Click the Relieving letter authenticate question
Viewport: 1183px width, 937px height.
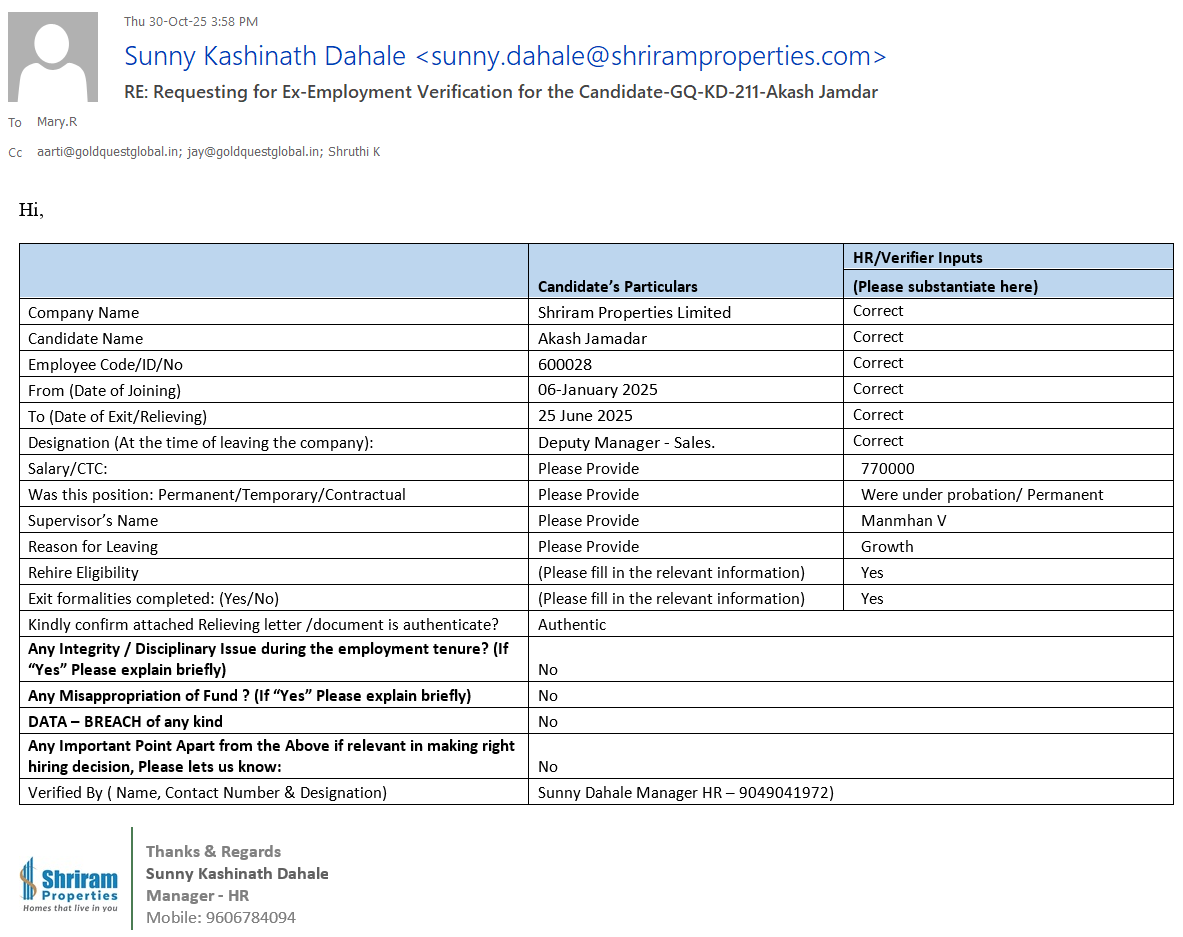click(x=263, y=625)
